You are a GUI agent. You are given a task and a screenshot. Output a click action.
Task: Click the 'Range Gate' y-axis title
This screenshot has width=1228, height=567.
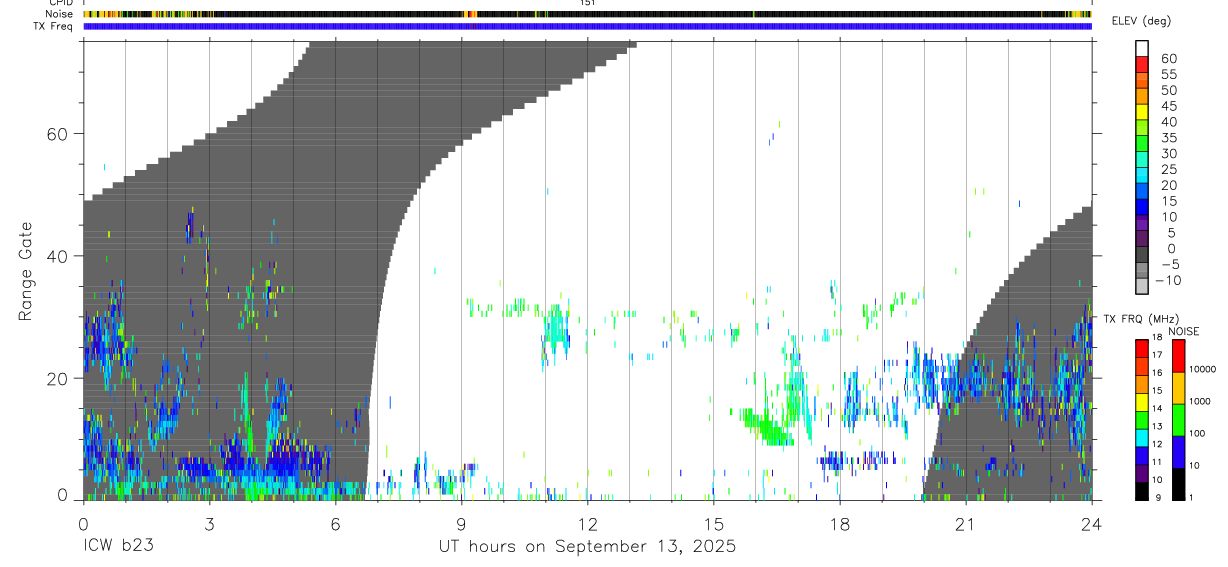26,270
